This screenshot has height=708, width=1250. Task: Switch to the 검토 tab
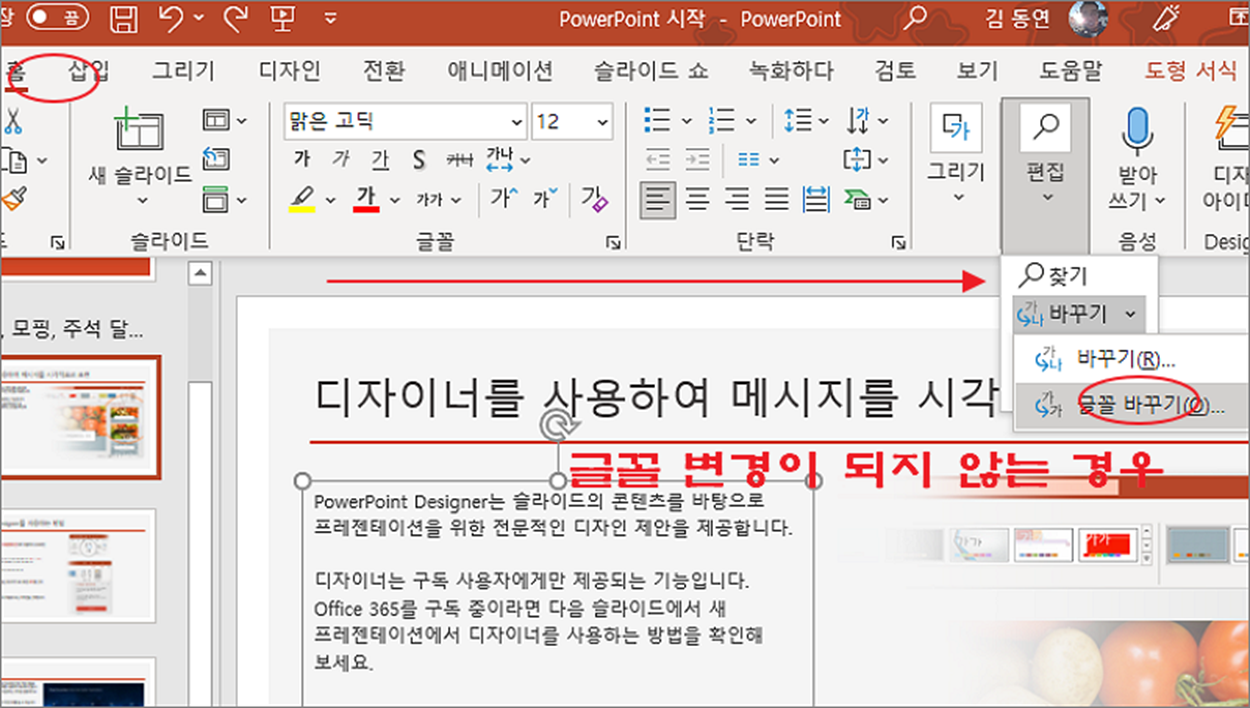point(895,70)
